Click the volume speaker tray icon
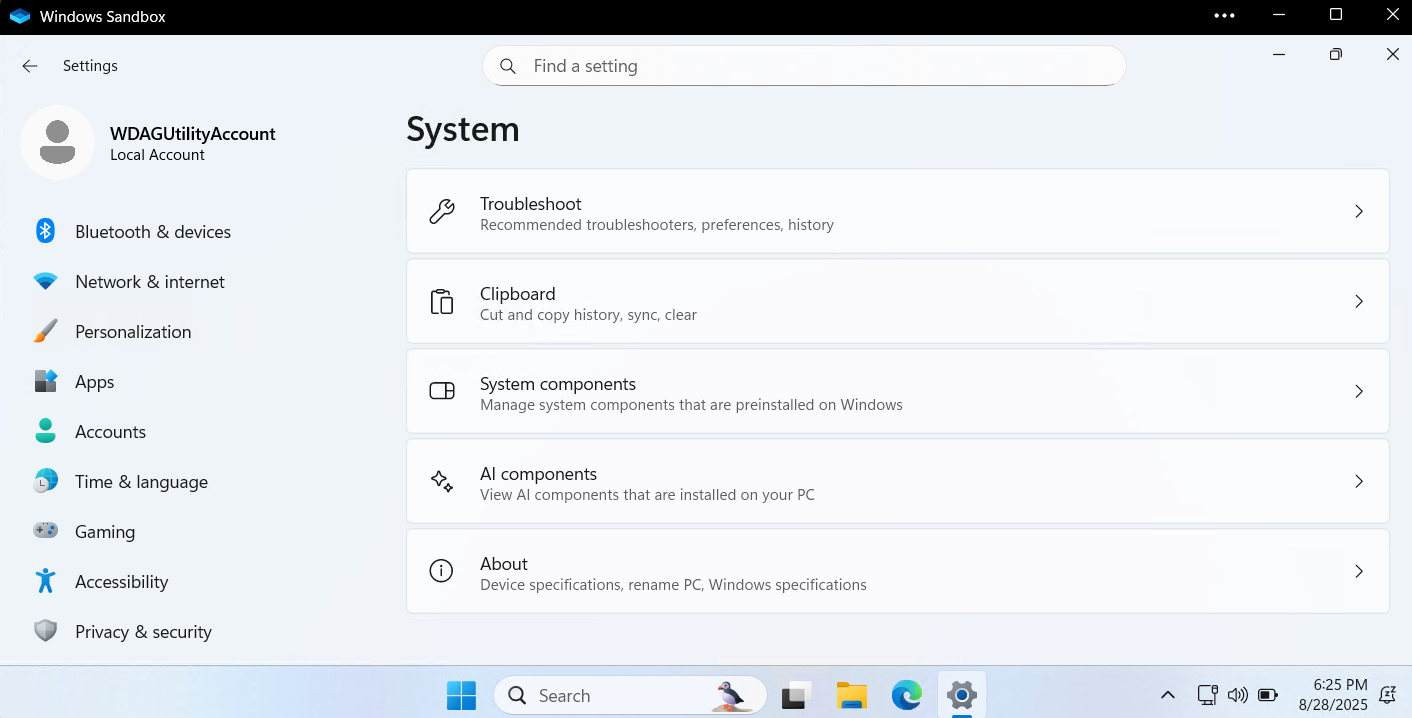Viewport: 1412px width, 718px height. (1237, 695)
